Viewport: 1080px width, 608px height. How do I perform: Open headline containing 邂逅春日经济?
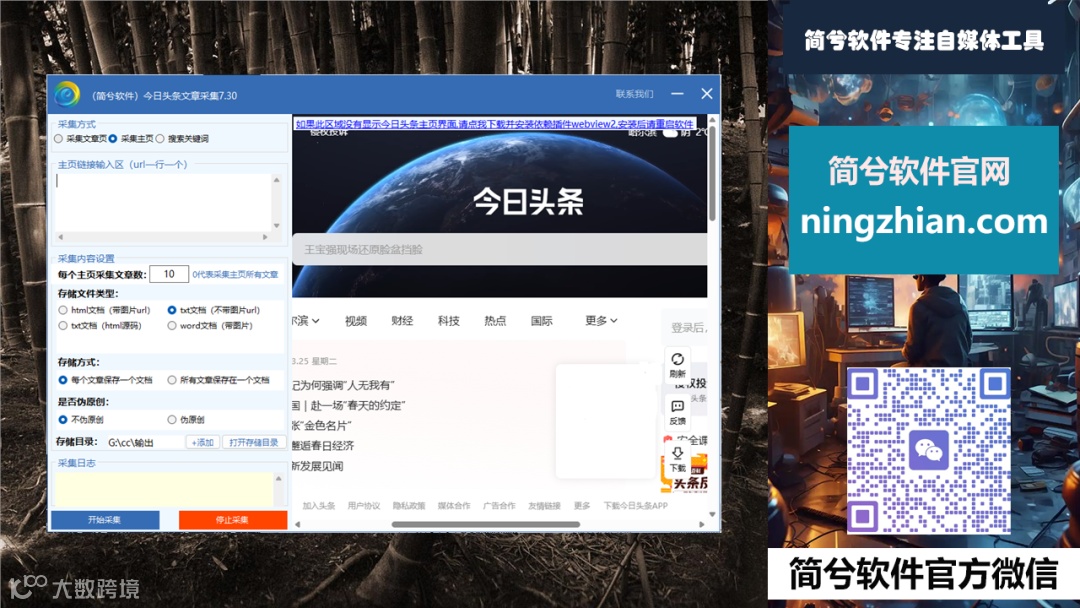323,445
